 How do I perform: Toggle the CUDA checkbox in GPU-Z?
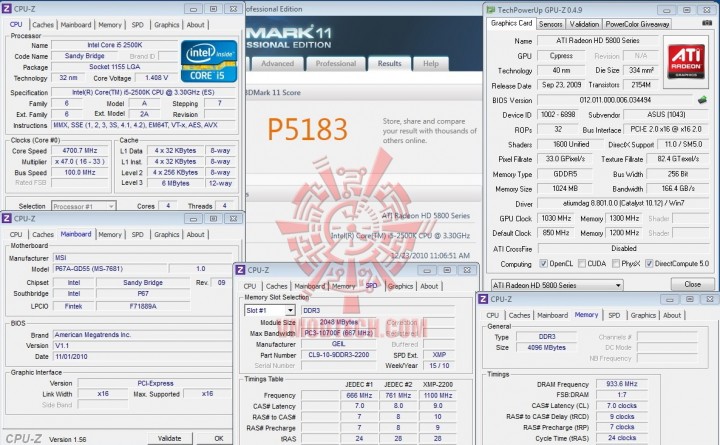[582, 264]
